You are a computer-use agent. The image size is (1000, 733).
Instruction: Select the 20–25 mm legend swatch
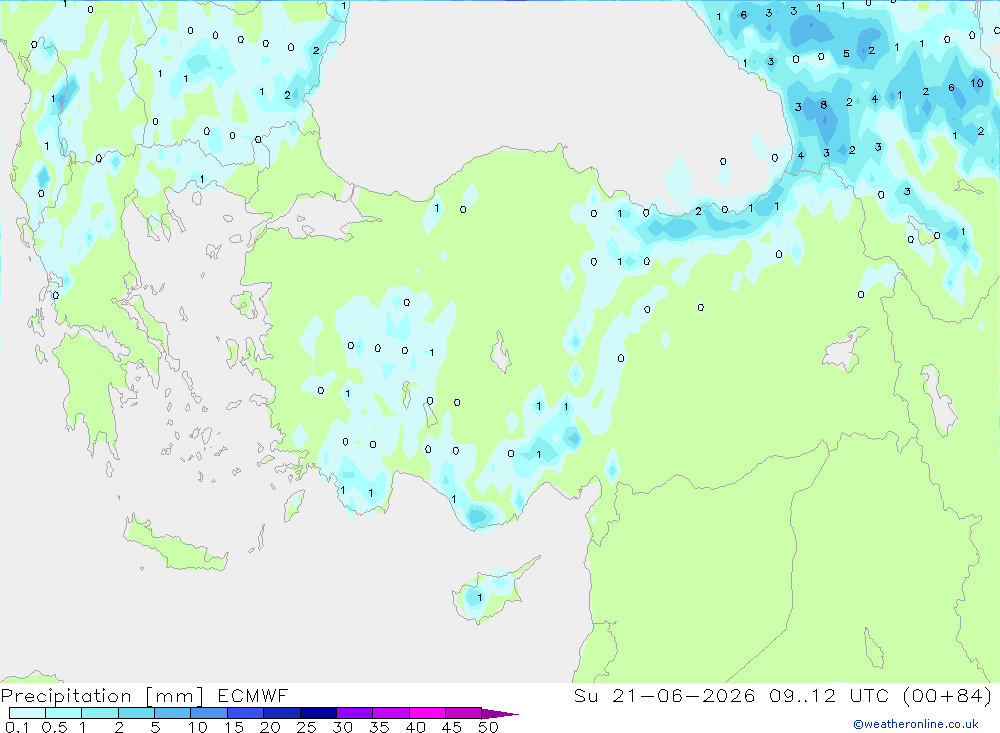[x=281, y=713]
